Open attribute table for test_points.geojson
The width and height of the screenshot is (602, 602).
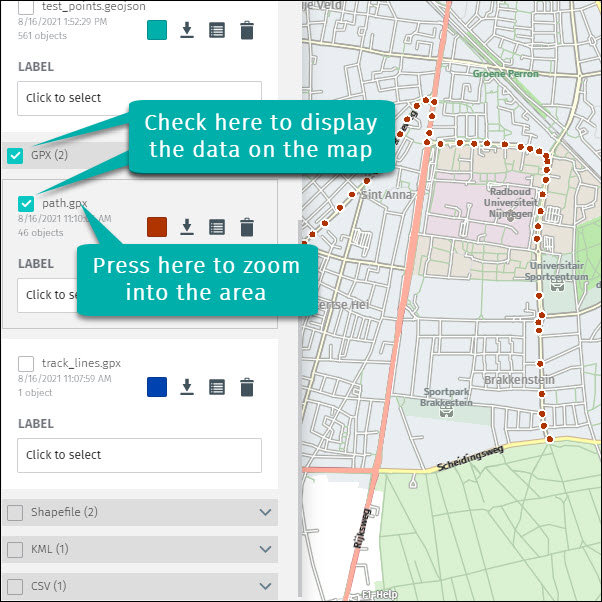pos(217,30)
